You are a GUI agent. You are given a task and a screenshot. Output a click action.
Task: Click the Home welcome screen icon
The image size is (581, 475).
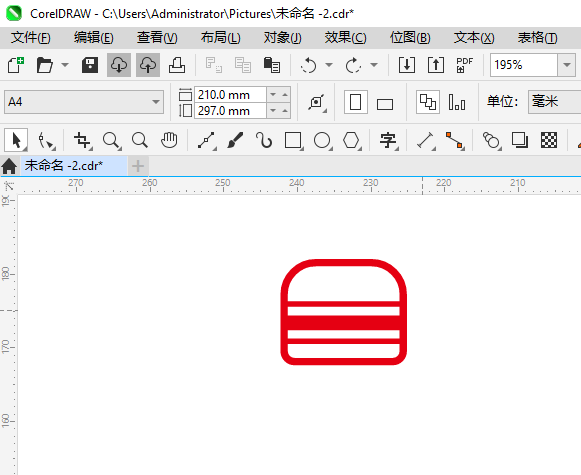9,166
